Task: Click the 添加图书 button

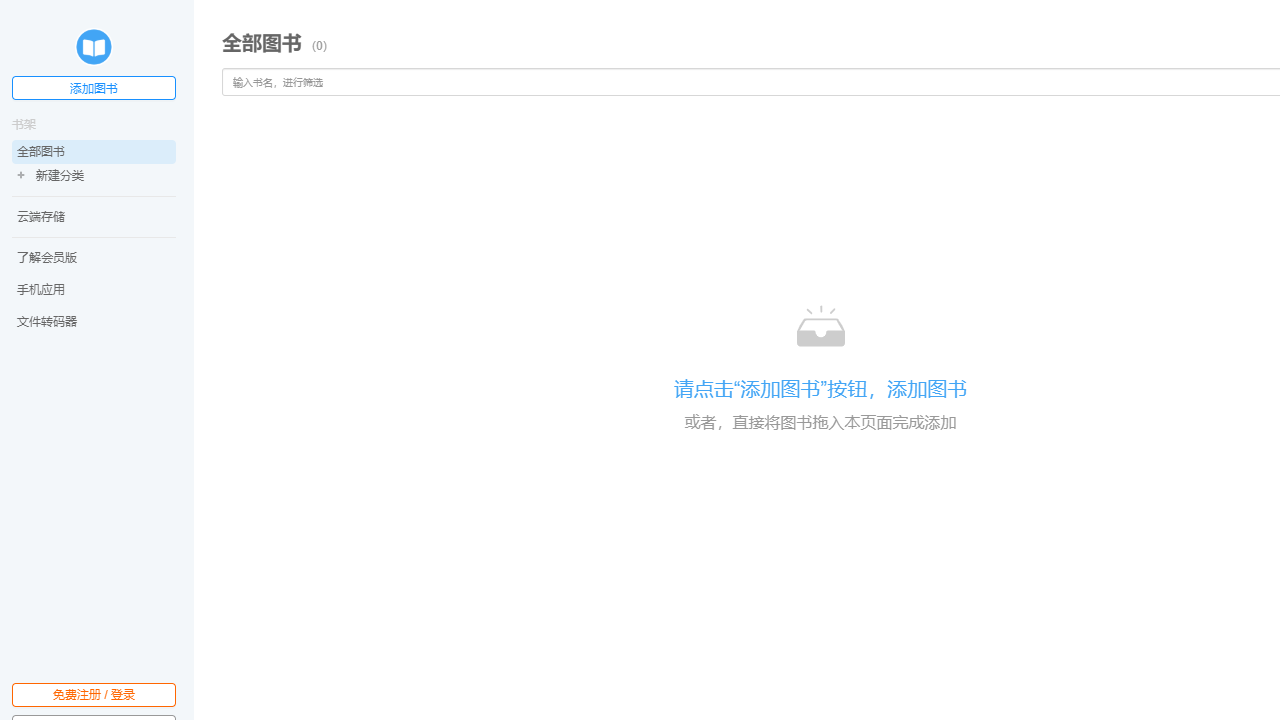Action: (94, 88)
